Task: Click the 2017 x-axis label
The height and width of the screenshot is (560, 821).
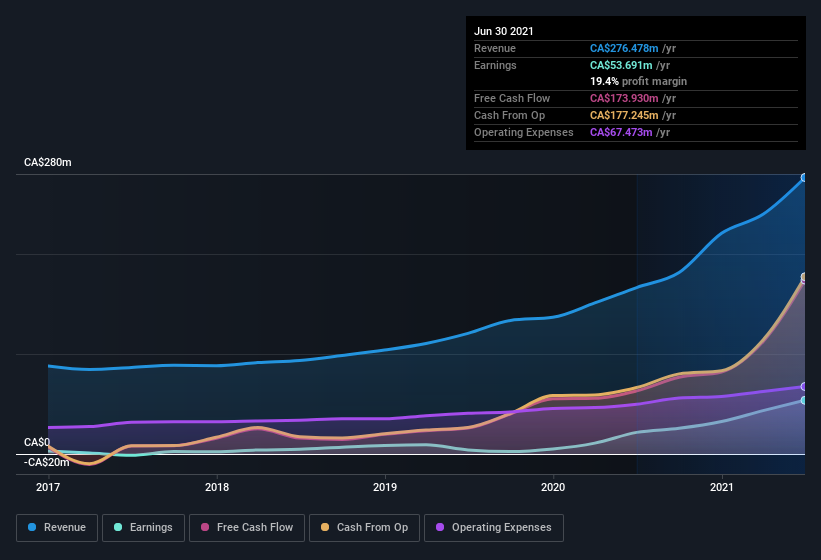Action: coord(48,487)
